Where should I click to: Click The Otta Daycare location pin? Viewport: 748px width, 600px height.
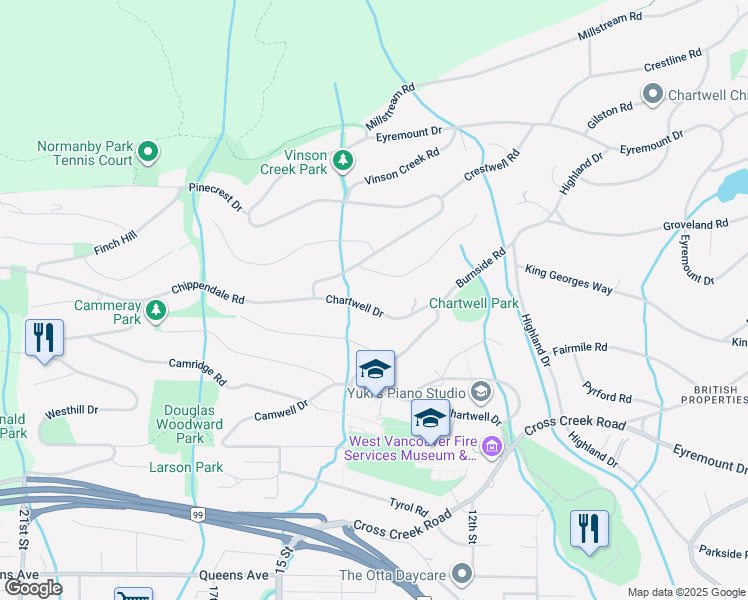click(462, 574)
